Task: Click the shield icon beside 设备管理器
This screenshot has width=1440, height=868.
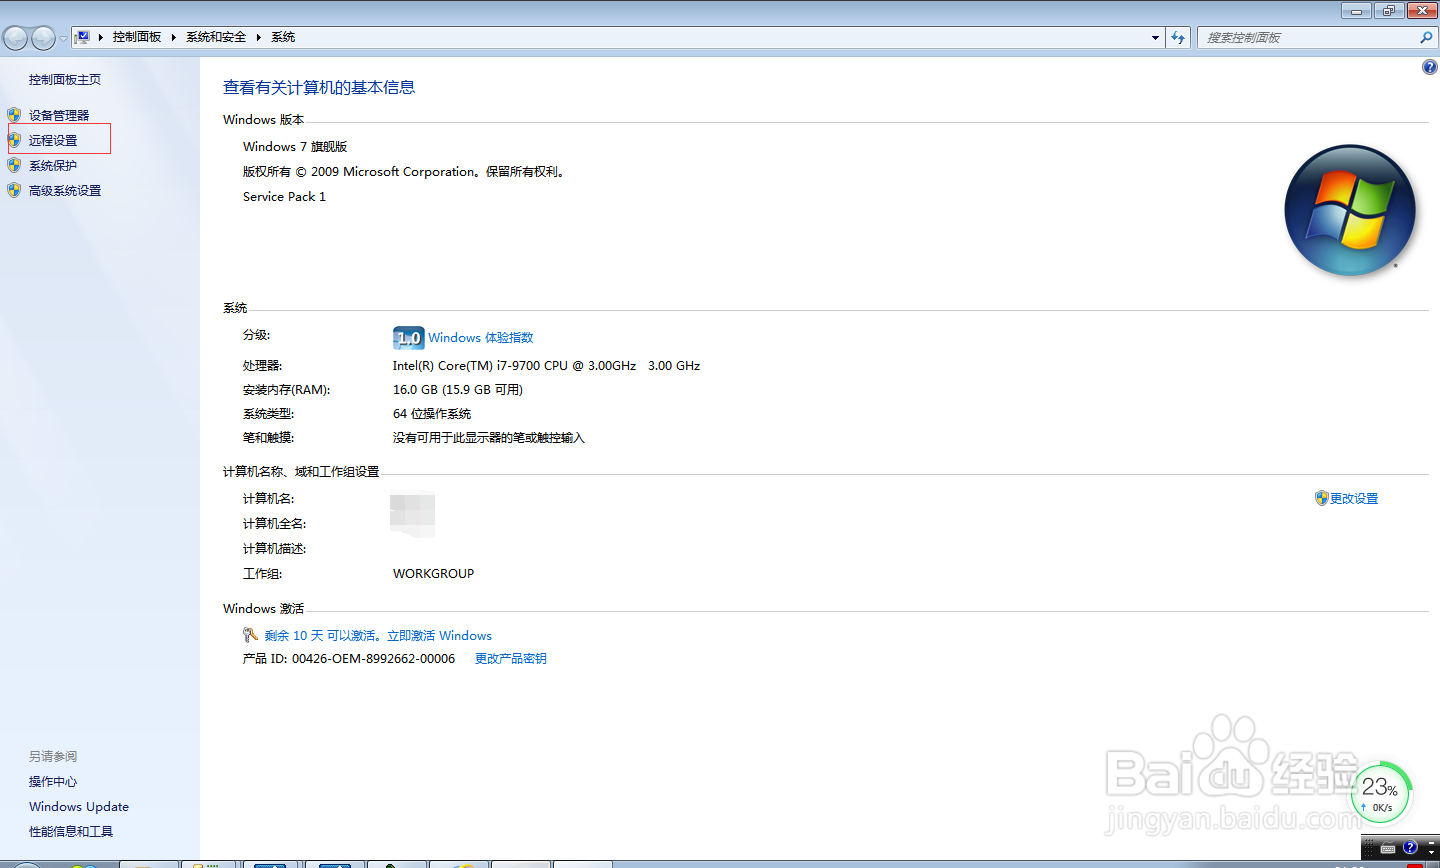Action: [14, 115]
